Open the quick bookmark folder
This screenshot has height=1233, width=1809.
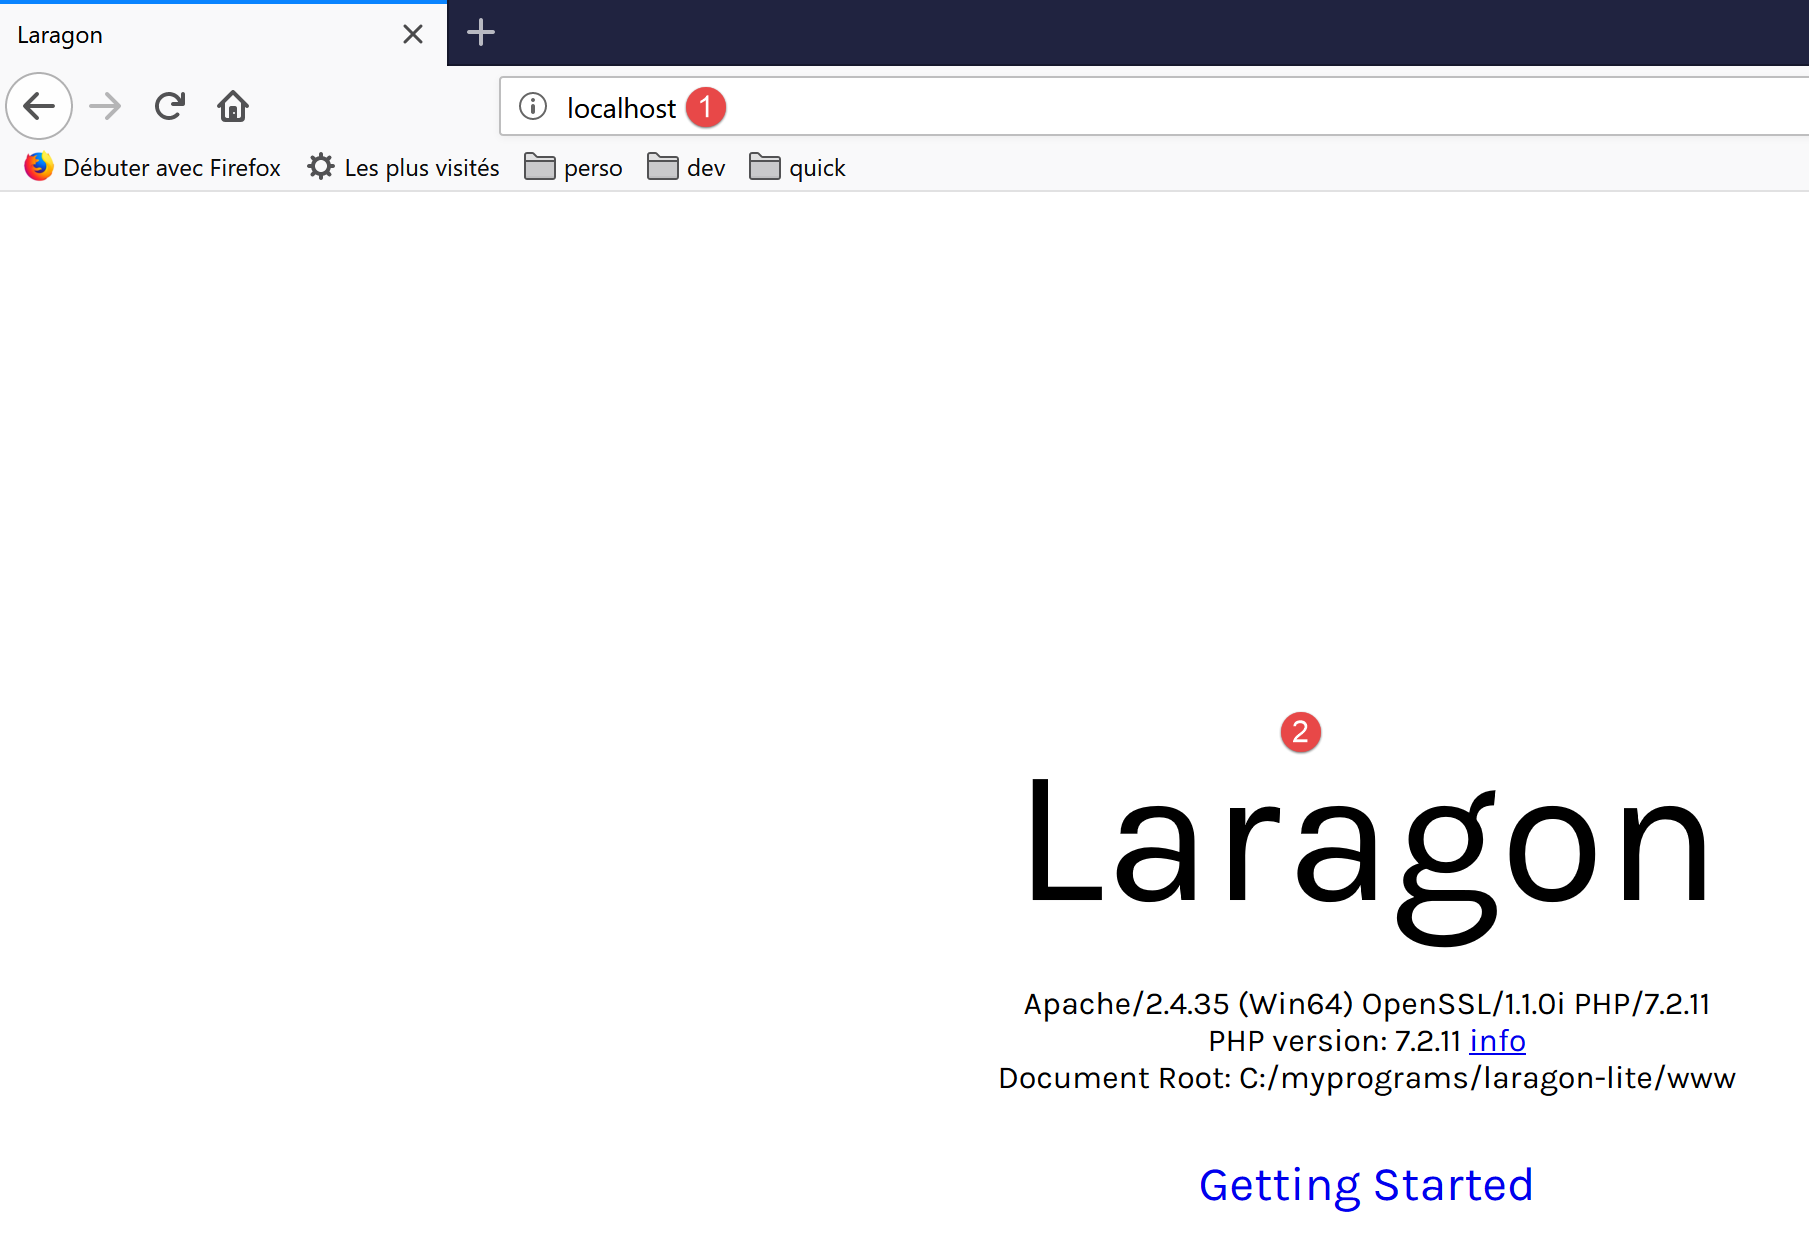798,167
